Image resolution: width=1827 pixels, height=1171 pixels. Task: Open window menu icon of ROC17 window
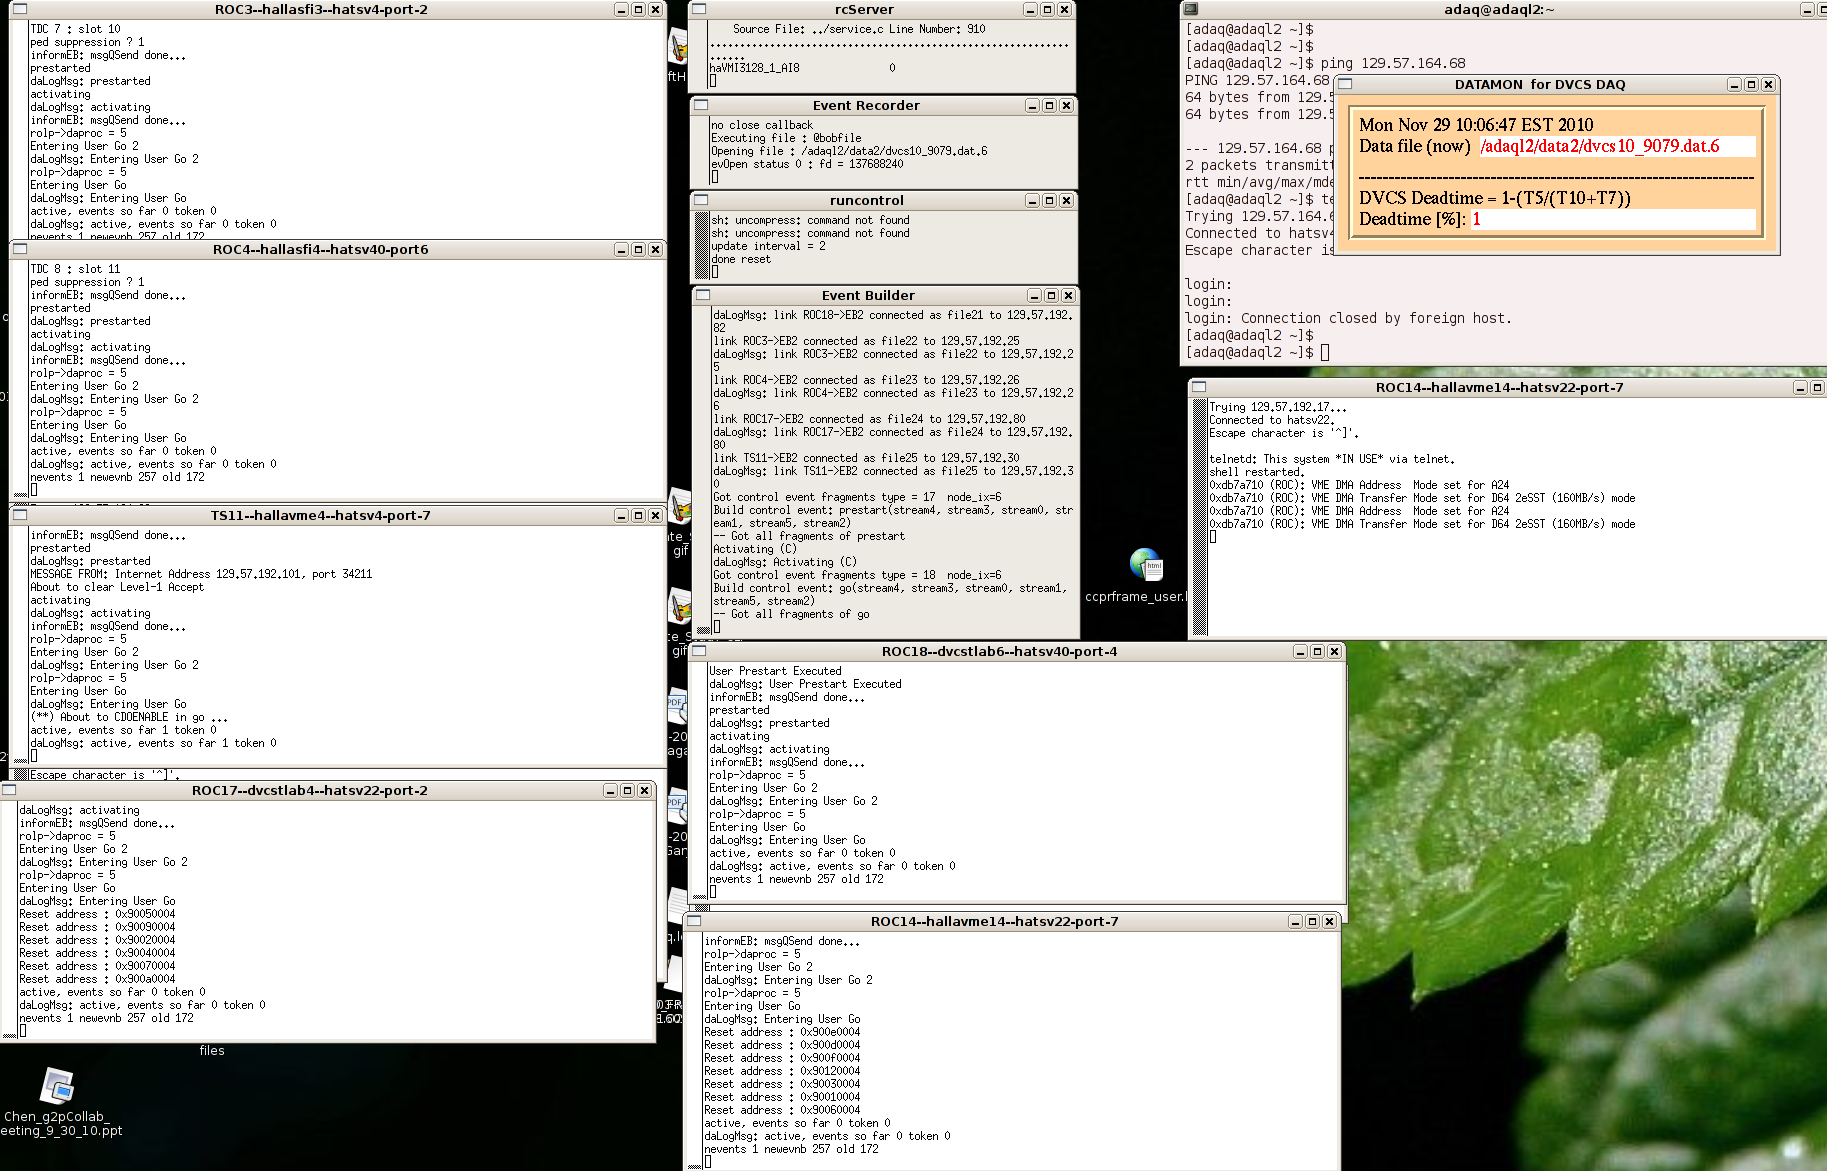pos(9,790)
